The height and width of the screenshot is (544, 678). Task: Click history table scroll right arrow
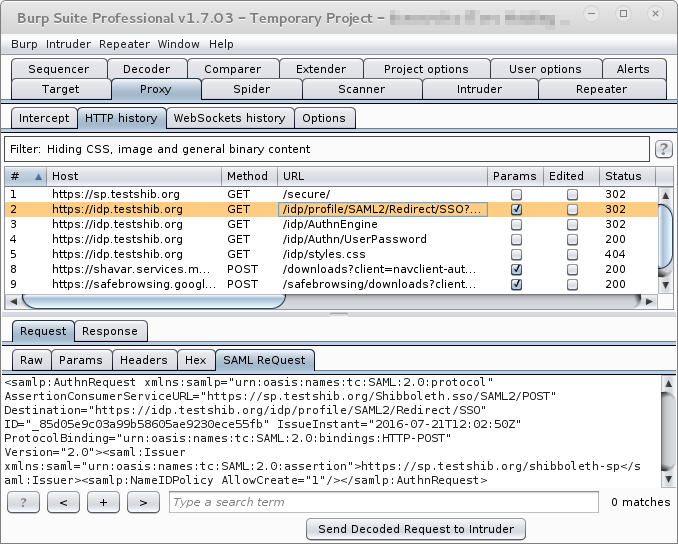(x=649, y=301)
